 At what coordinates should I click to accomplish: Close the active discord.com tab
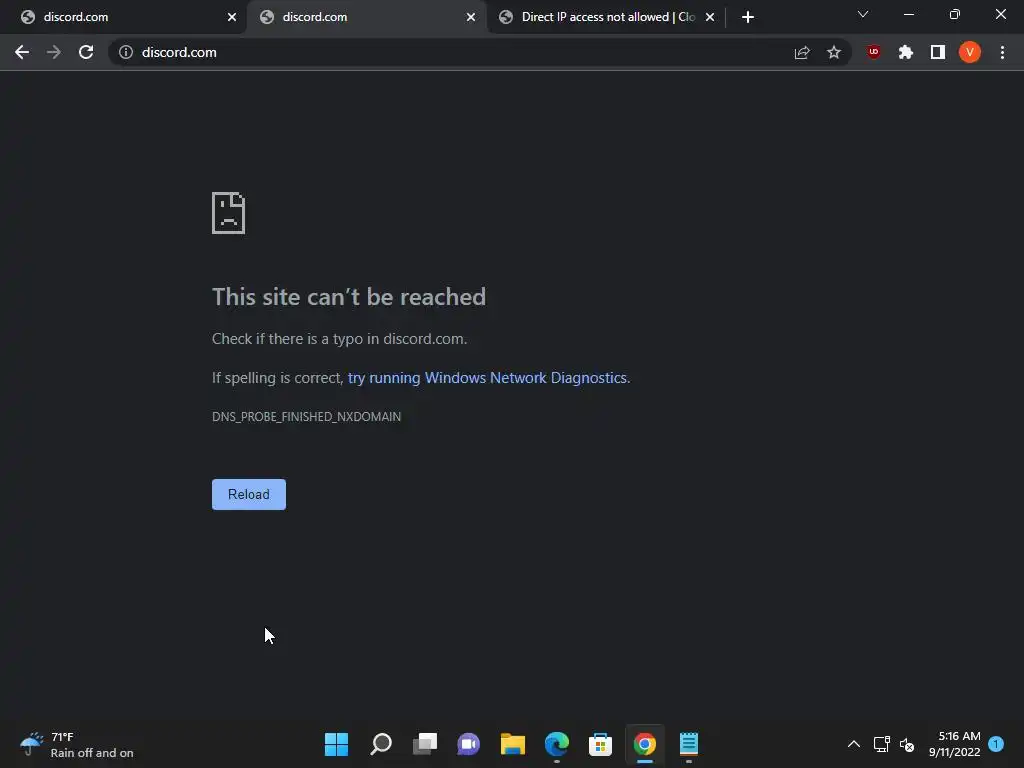pyautogui.click(x=471, y=17)
